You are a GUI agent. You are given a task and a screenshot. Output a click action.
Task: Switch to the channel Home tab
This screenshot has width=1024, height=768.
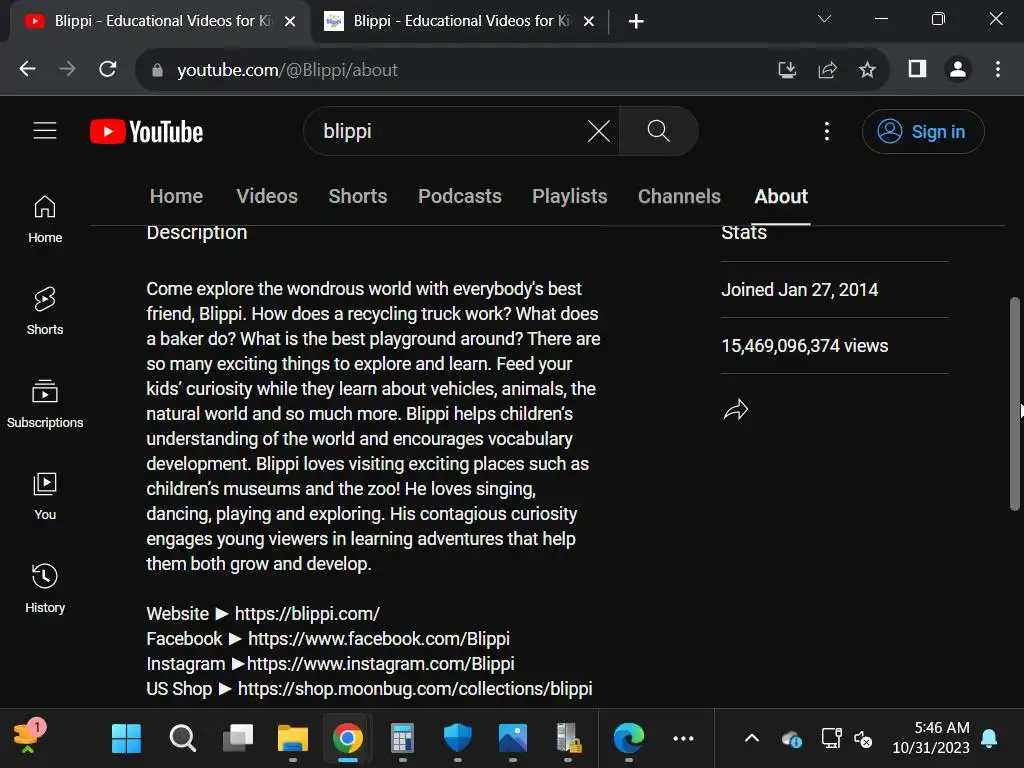[176, 197]
